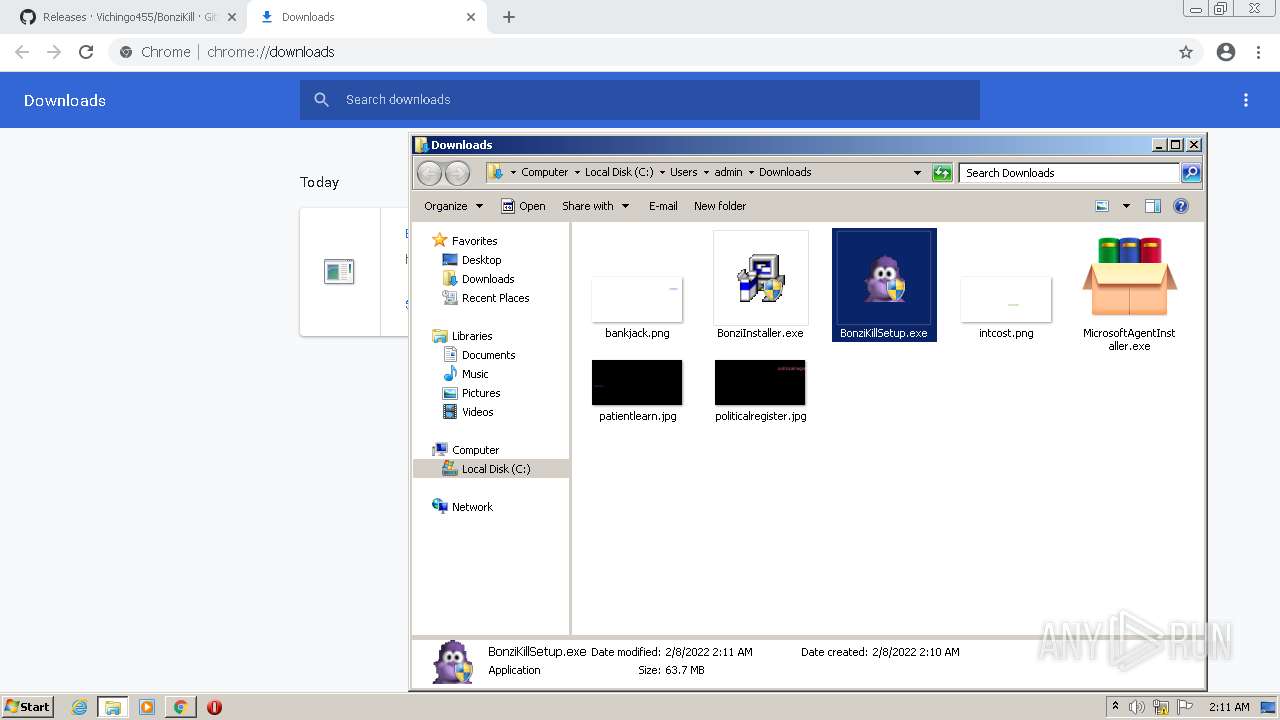Image resolution: width=1280 pixels, height=720 pixels.
Task: Open the volume speaker tray icon
Action: pos(1137,707)
